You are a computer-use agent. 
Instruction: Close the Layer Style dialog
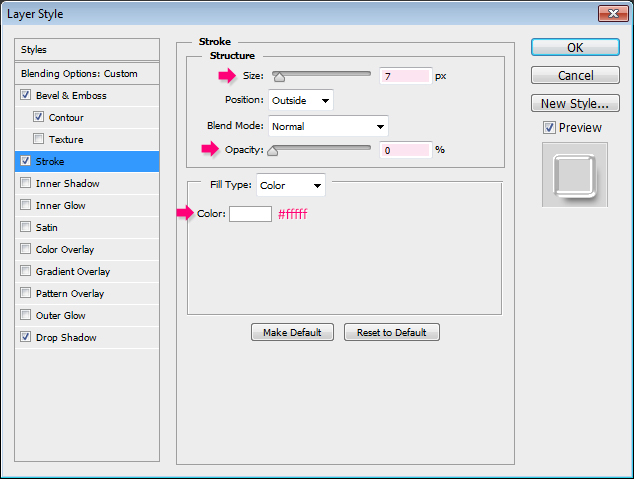coord(613,14)
